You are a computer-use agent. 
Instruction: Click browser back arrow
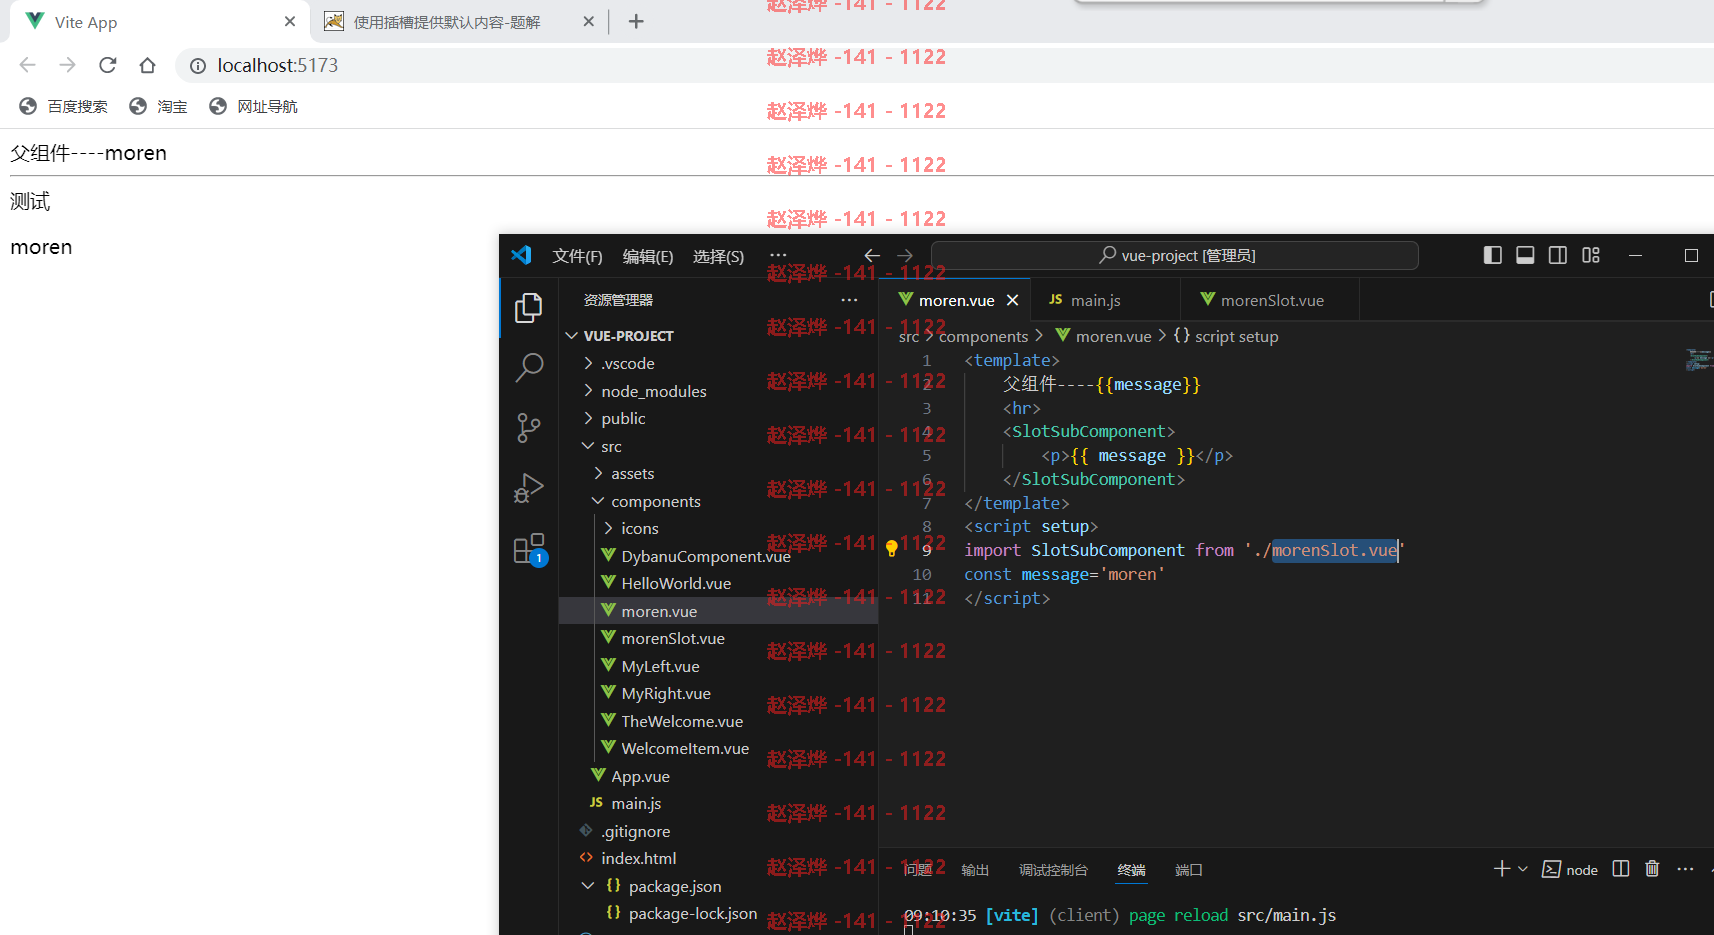click(27, 65)
